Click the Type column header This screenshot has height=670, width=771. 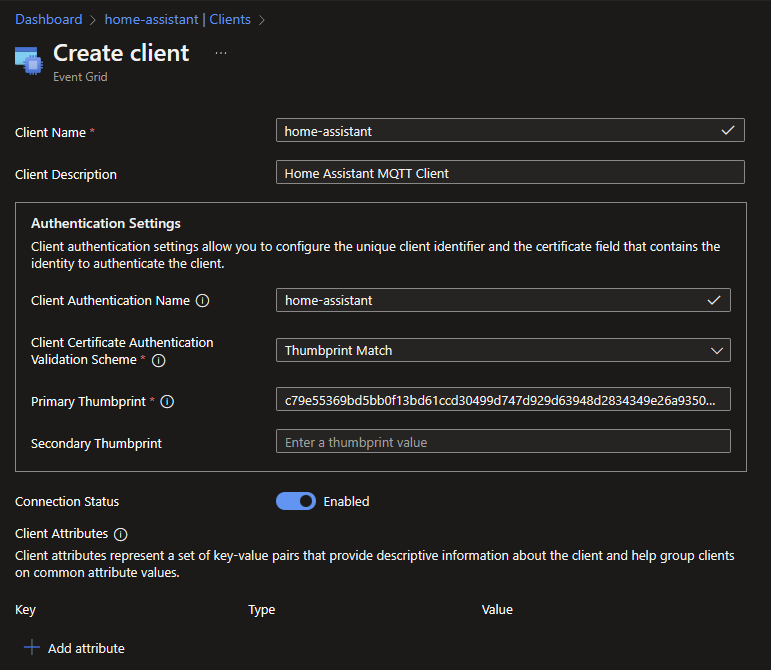(262, 610)
